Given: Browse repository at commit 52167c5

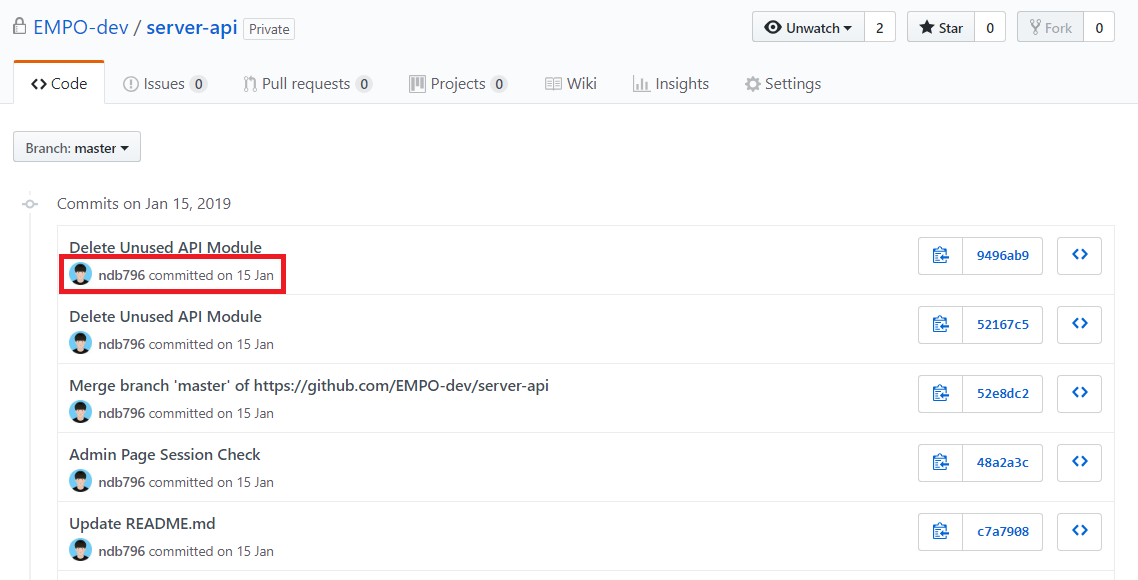Looking at the screenshot, I should [x=1079, y=324].
